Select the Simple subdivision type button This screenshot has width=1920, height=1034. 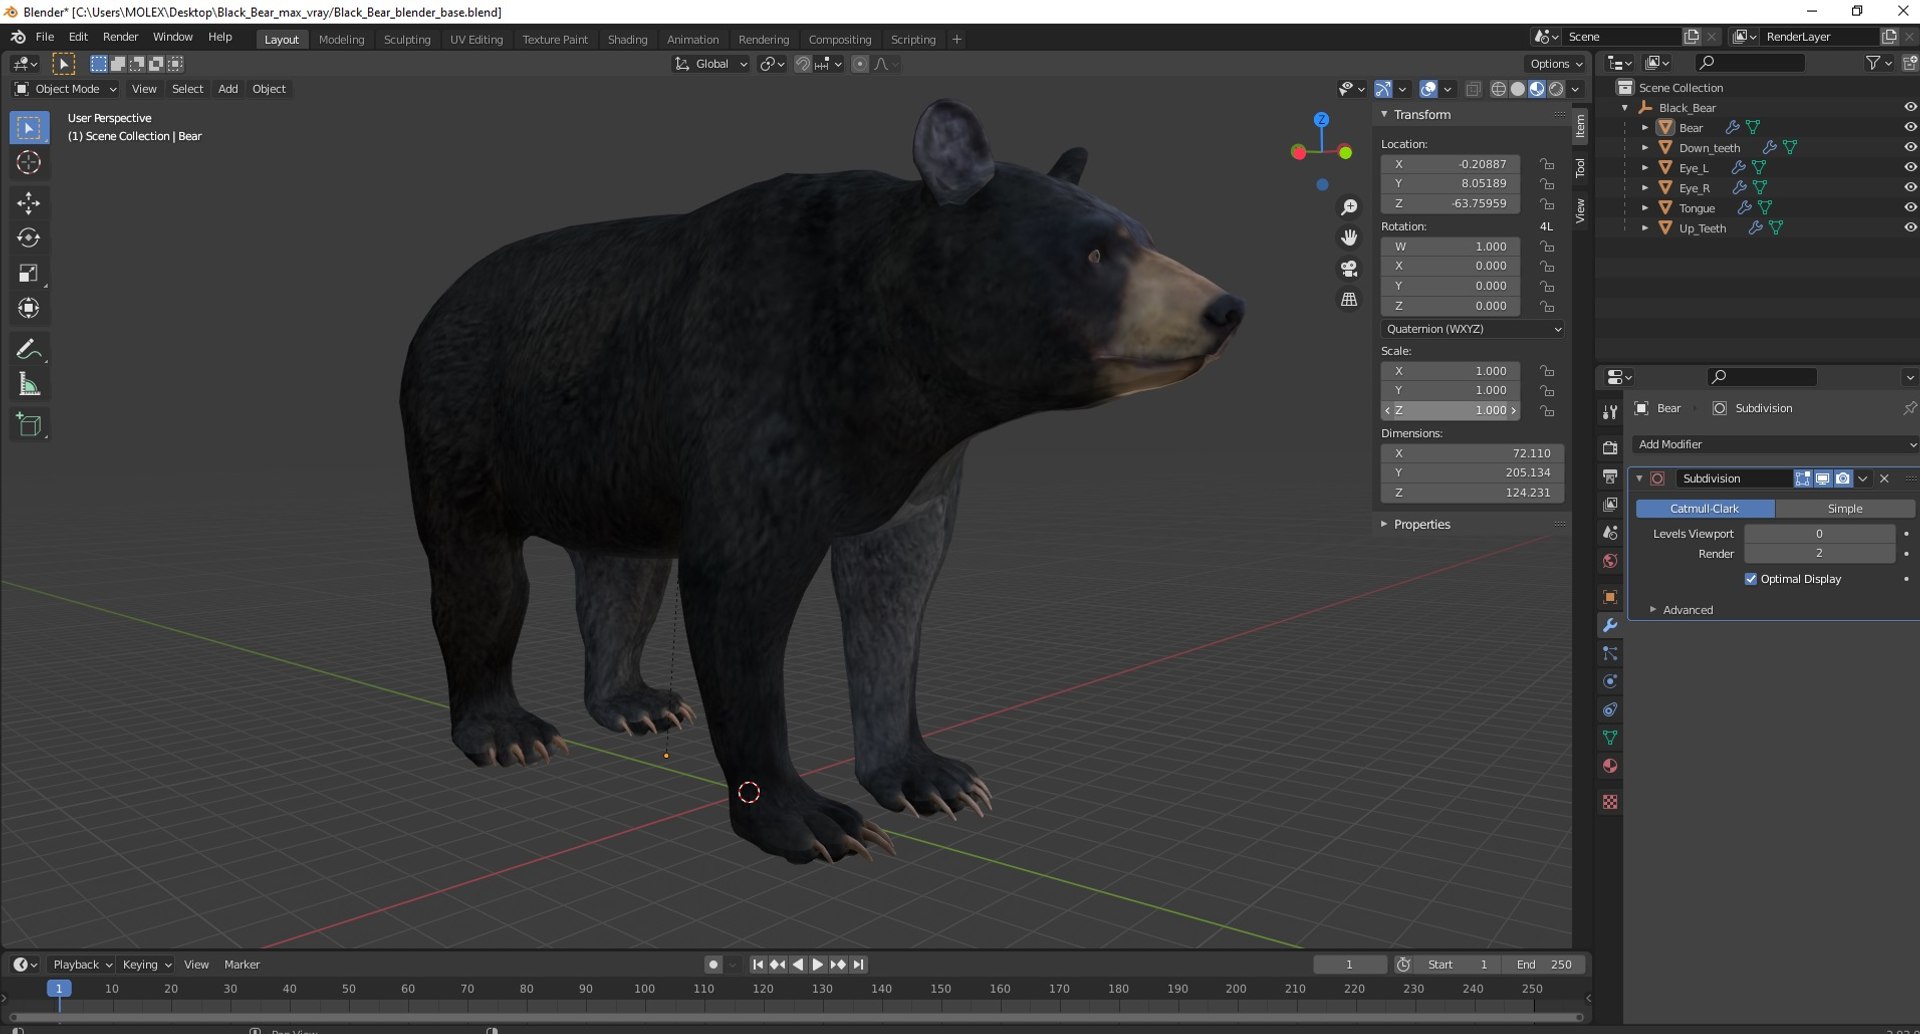[1845, 509]
